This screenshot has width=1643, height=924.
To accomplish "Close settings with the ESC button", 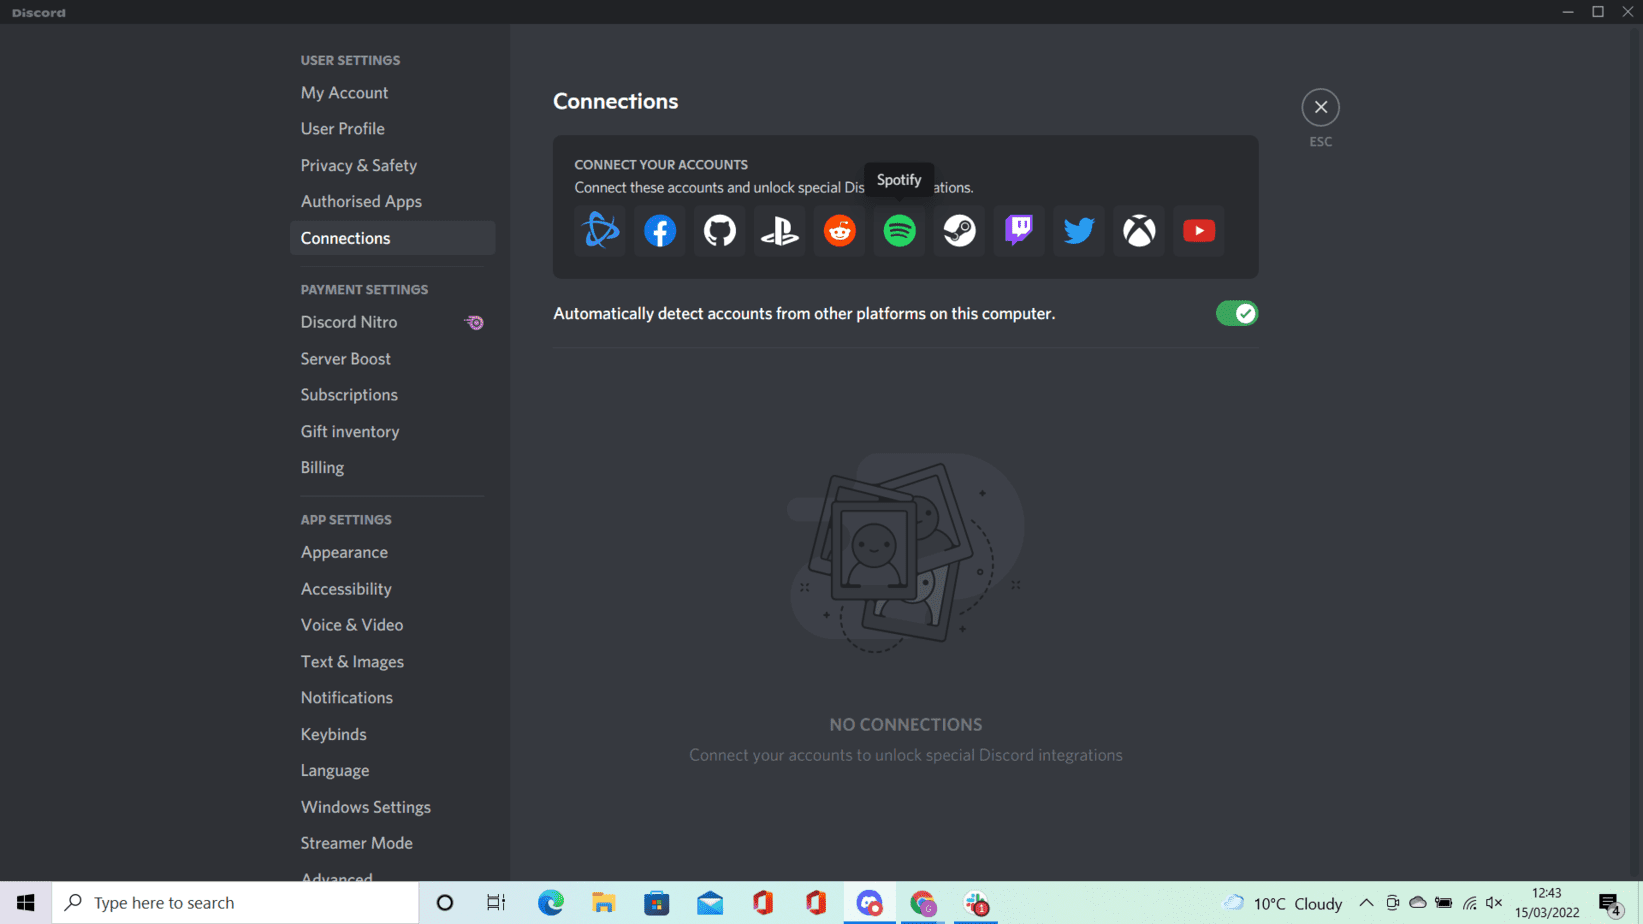I will point(1320,107).
